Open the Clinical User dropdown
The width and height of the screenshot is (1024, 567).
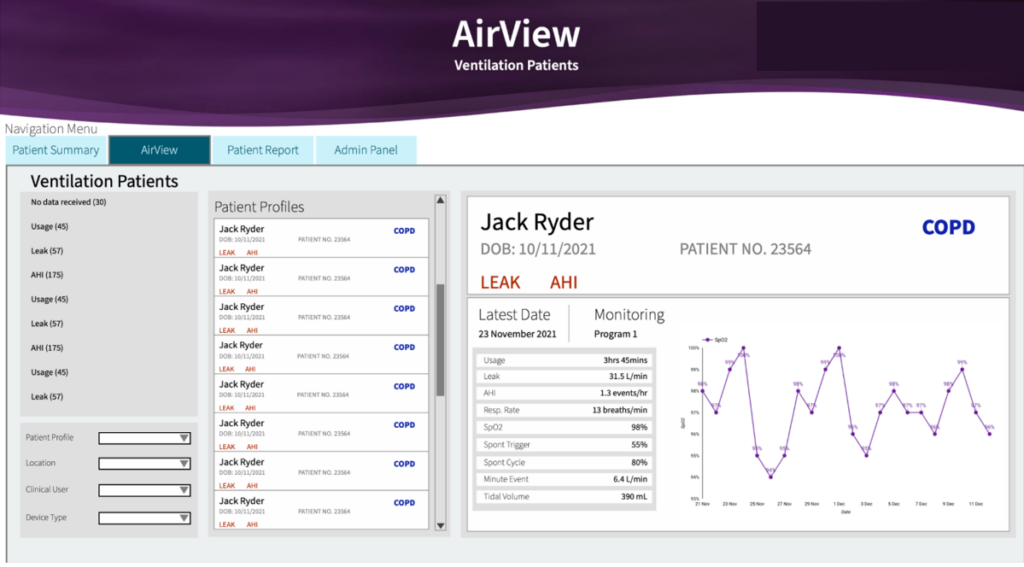click(144, 491)
